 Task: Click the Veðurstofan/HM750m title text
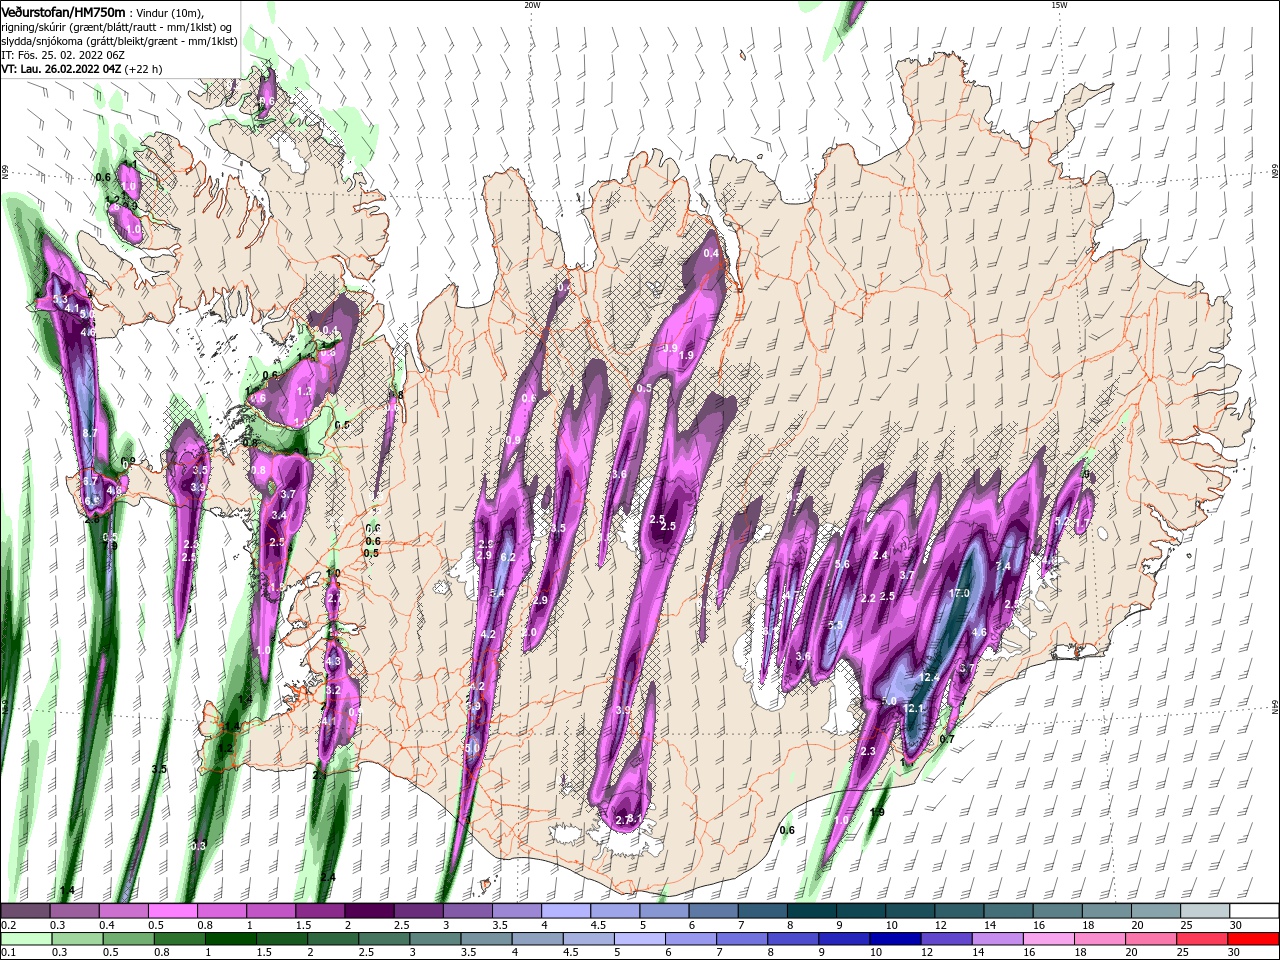coord(63,11)
